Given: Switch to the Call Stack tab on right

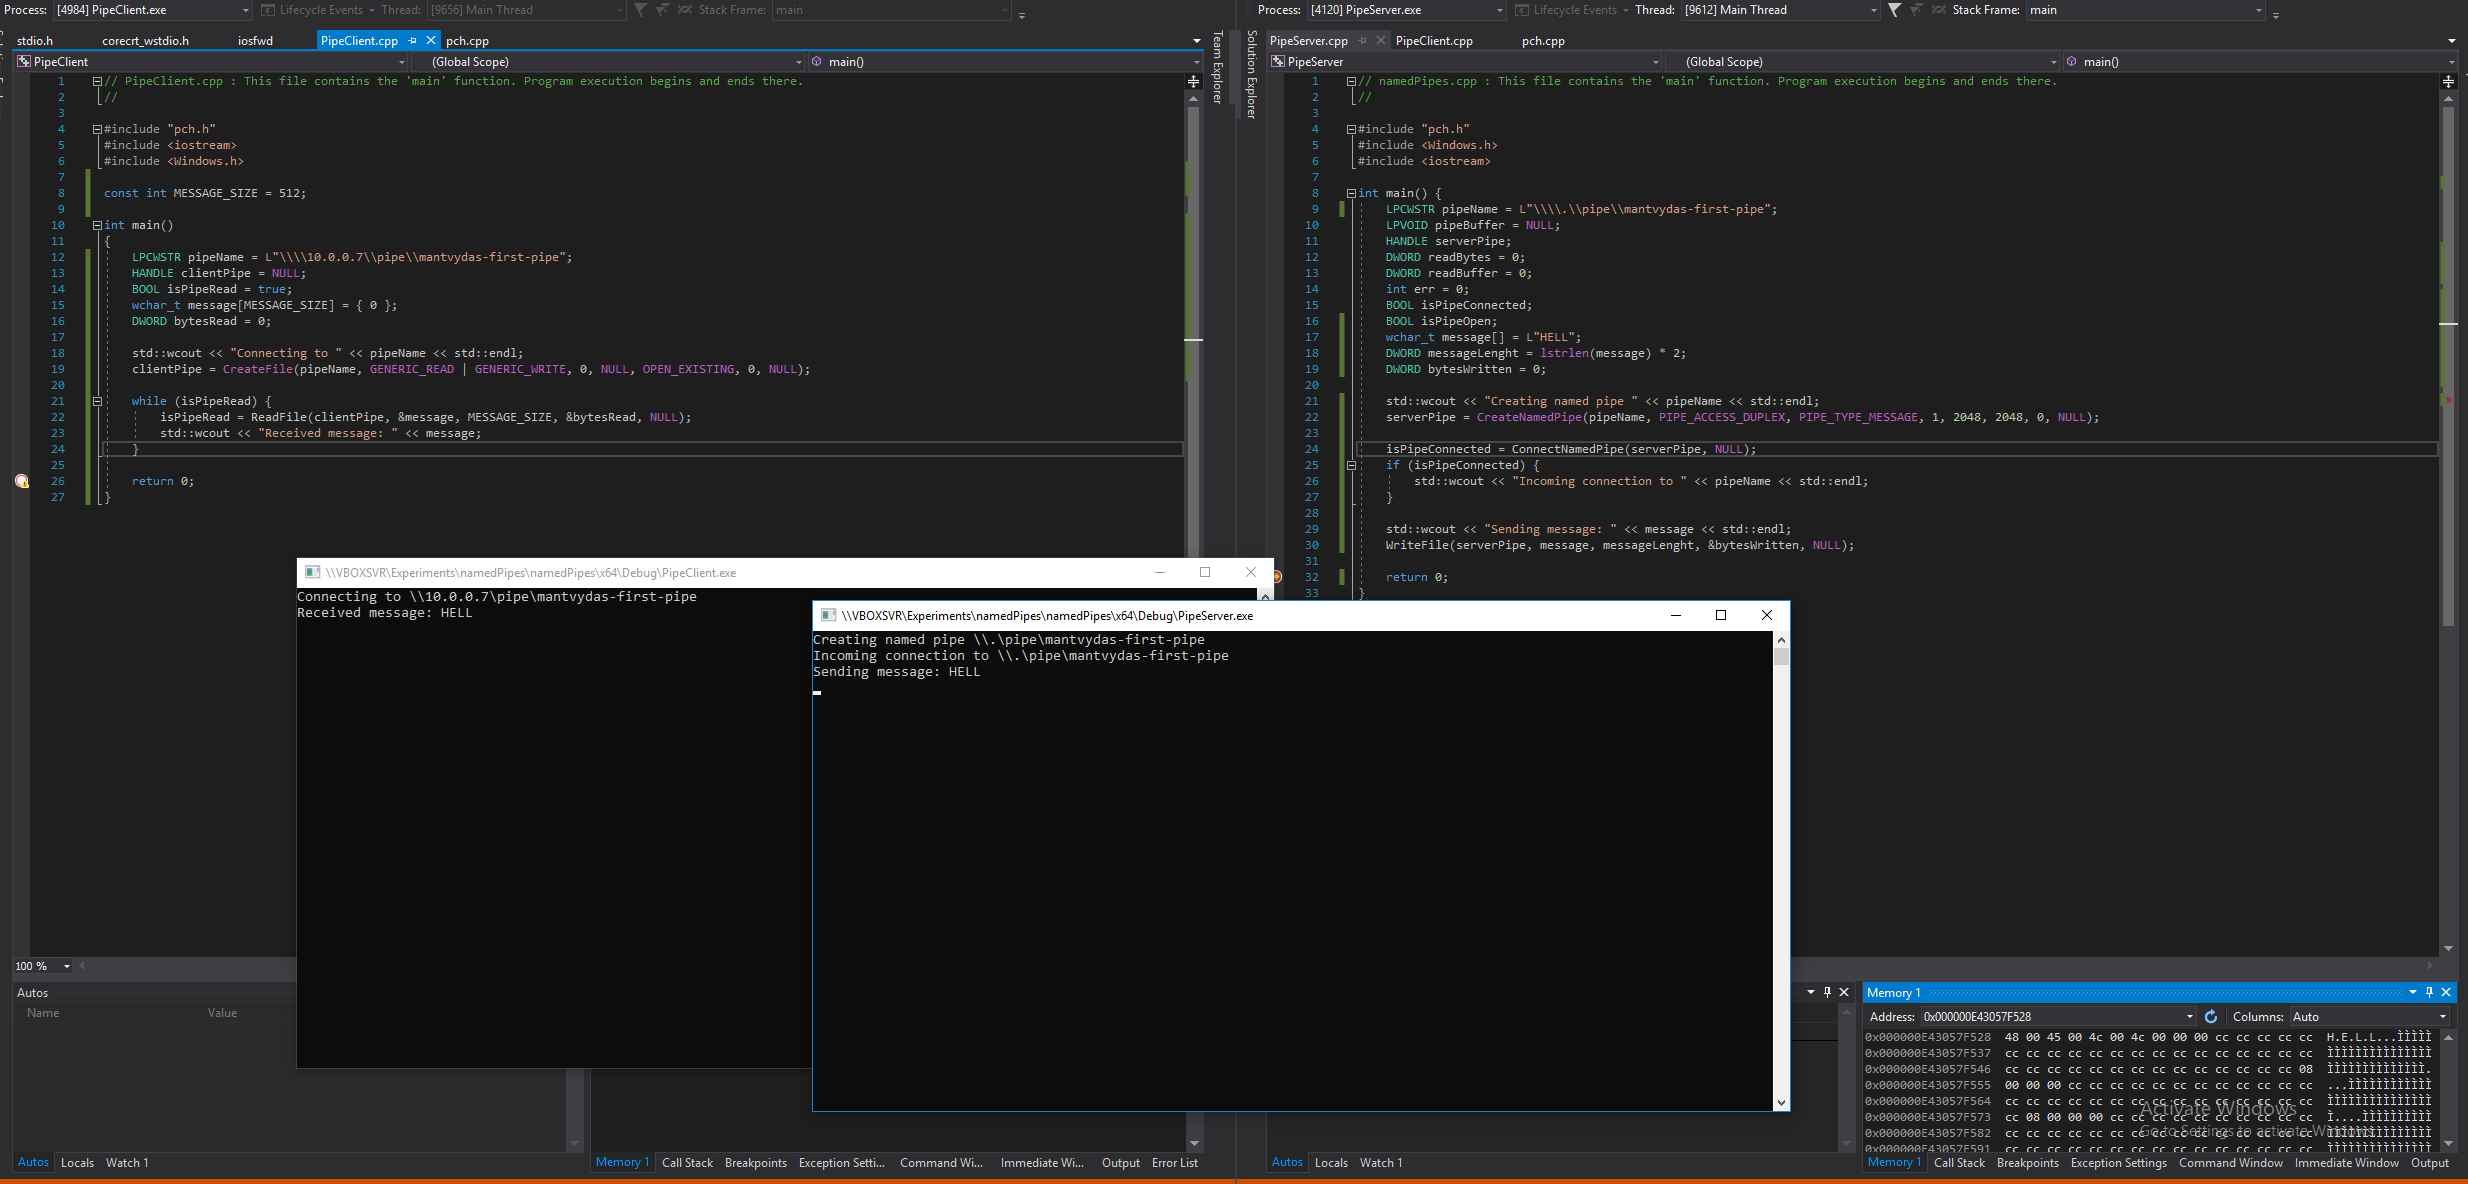Looking at the screenshot, I should (1958, 1163).
